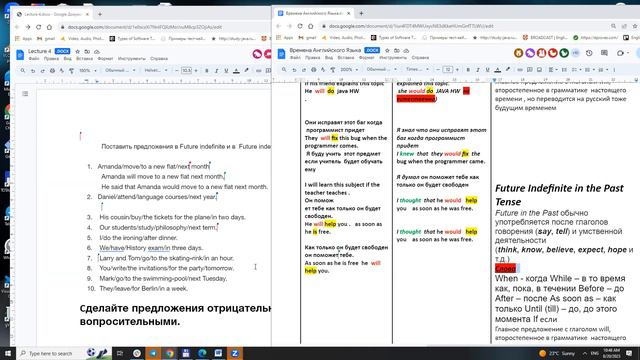This screenshot has height=360, width=640.
Task: Move the Lecture 4 document to a folder
Action: (x=87, y=51)
